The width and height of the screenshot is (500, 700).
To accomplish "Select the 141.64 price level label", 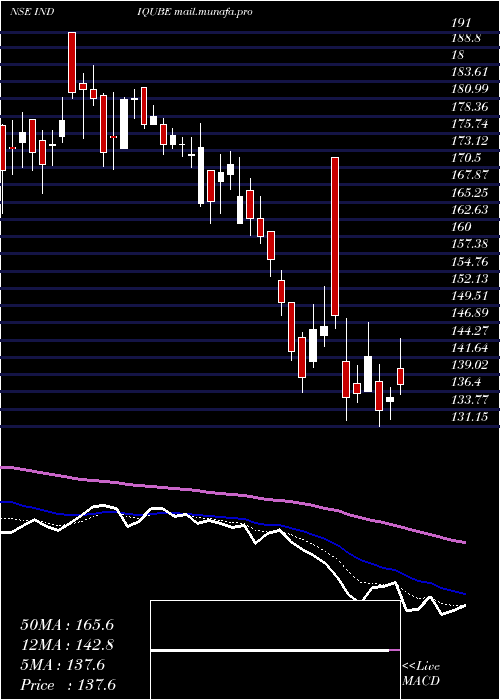I will click(x=469, y=348).
